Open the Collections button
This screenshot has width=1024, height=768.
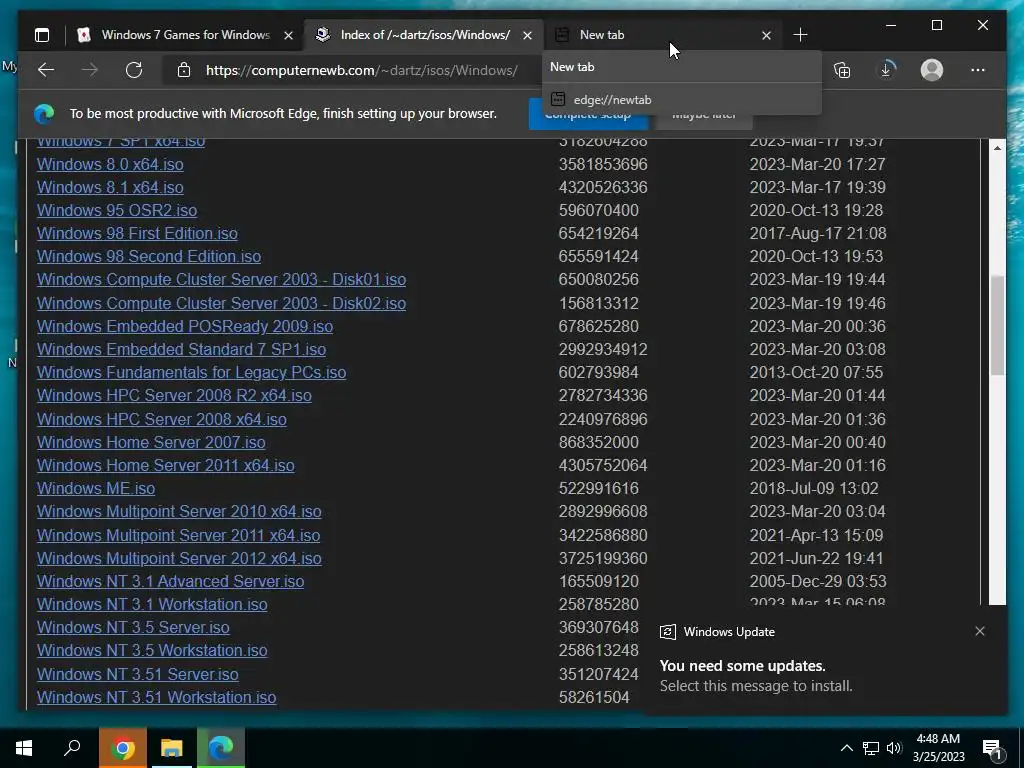coord(842,70)
